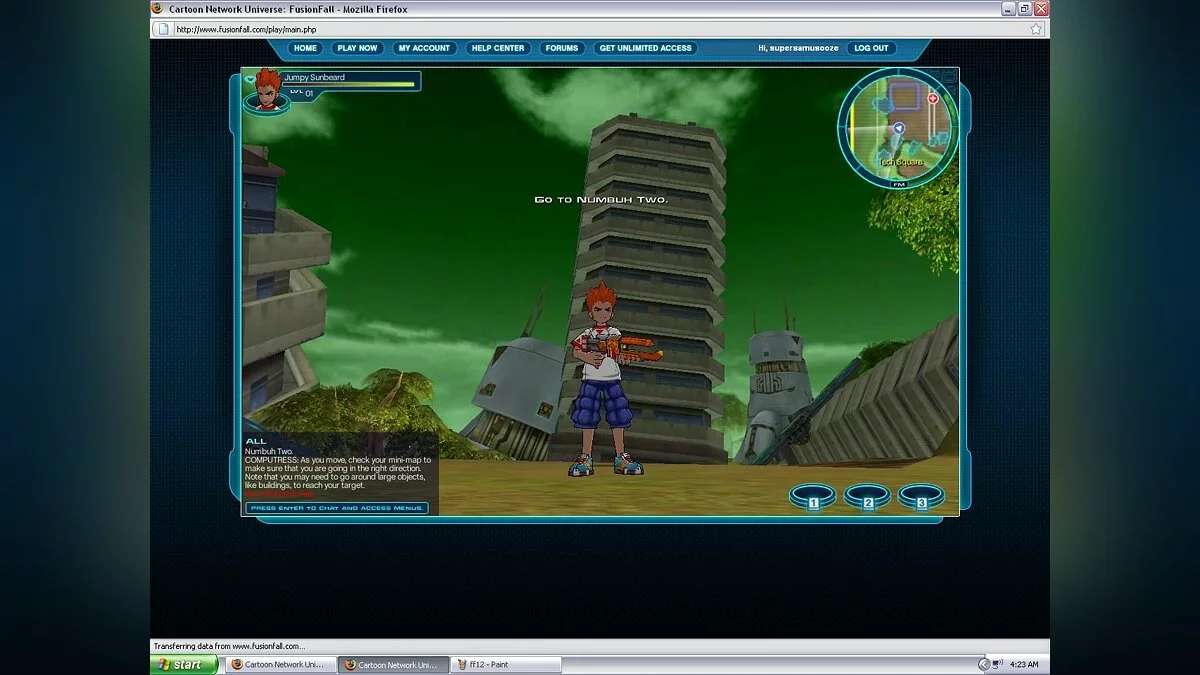Click the PRESS ENTER TO CHAT bar

click(337, 509)
